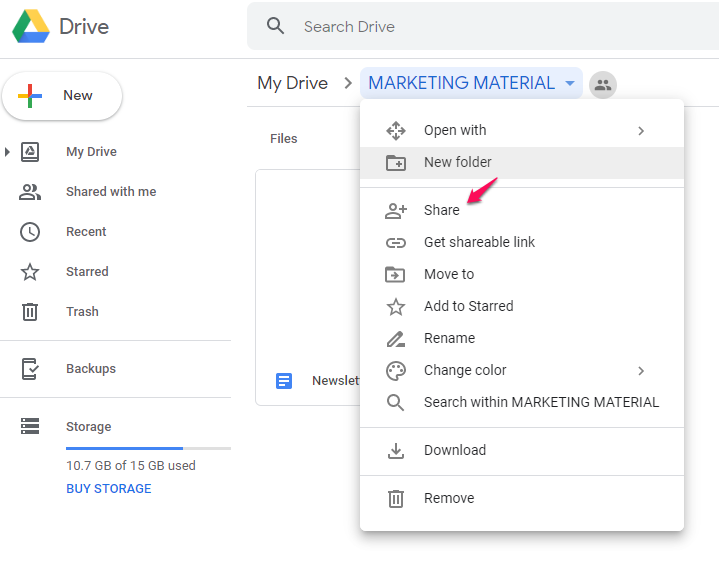719x562 pixels.
Task: Click the New folder icon
Action: [x=396, y=163]
